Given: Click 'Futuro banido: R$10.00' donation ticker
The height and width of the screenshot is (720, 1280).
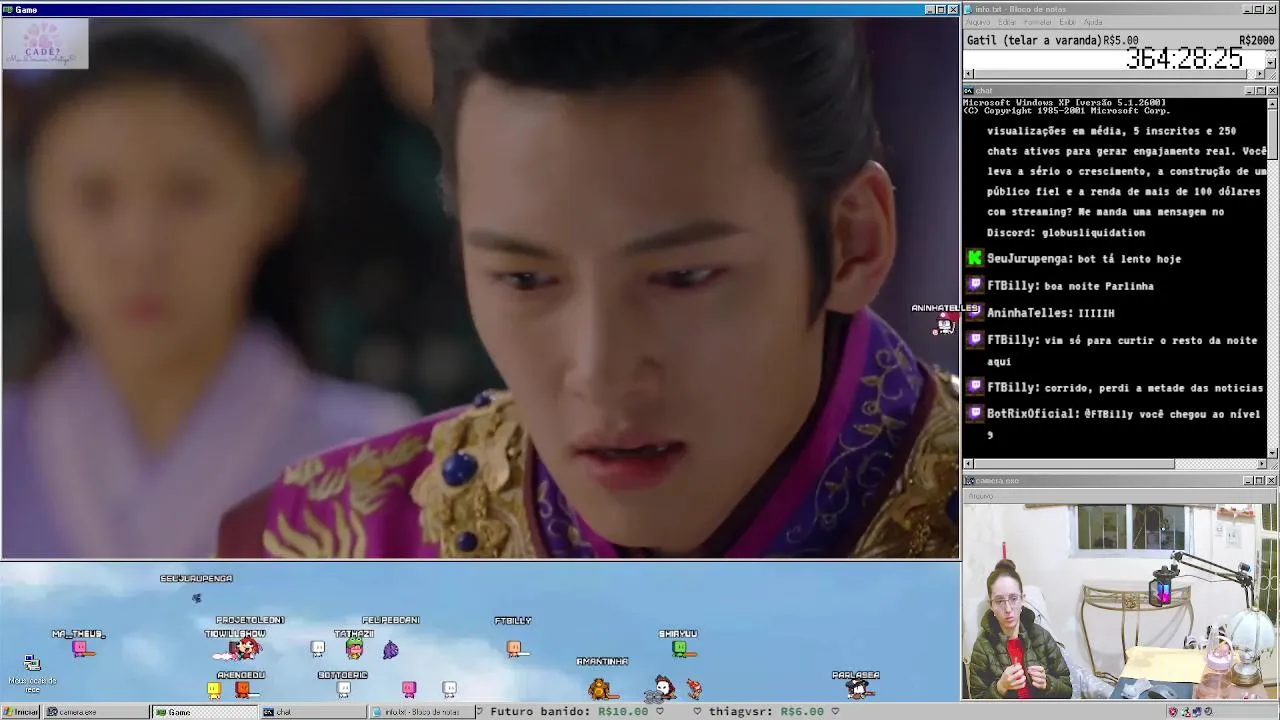Looking at the screenshot, I should tap(569, 712).
